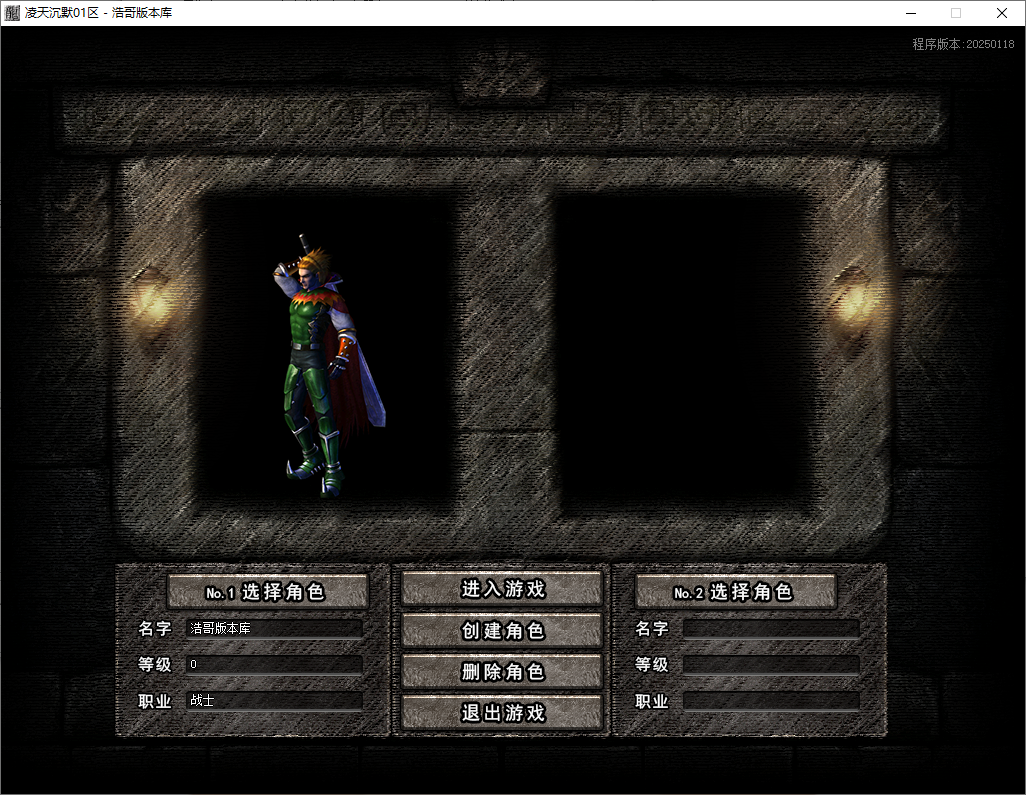The height and width of the screenshot is (795, 1026).
Task: Close the game window
Action: tap(1002, 13)
